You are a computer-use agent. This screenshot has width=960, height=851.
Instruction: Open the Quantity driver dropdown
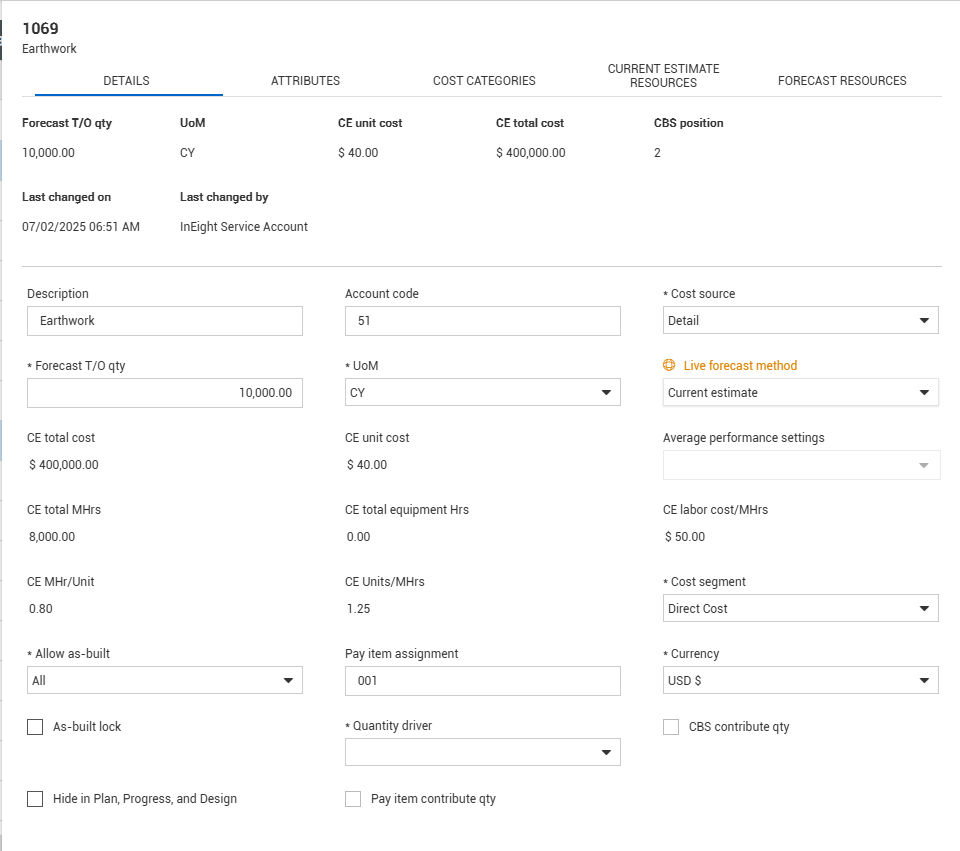[x=482, y=752]
